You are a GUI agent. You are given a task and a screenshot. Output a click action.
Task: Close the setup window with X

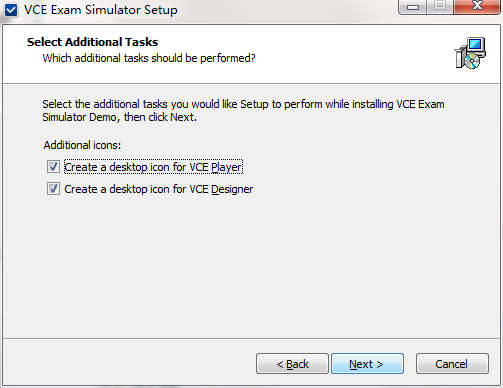click(477, 6)
